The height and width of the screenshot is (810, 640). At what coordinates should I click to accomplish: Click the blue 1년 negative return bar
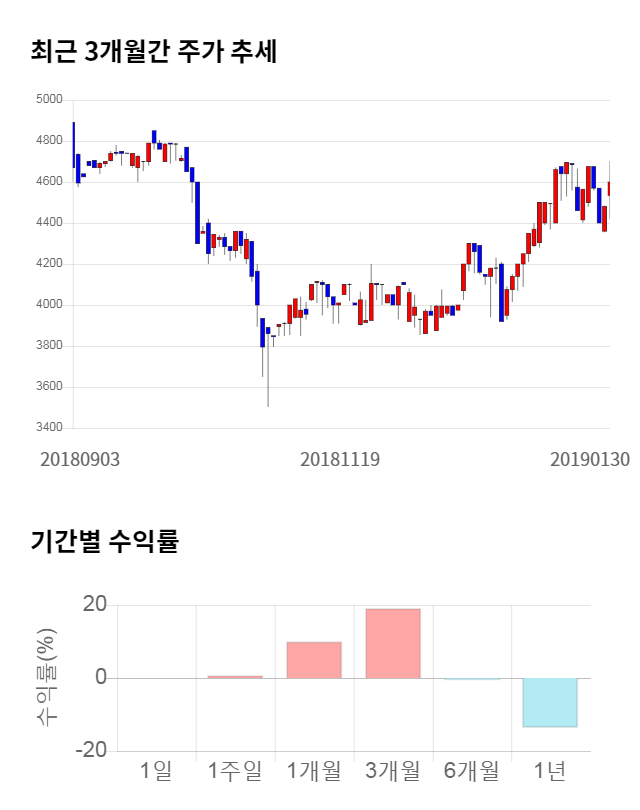(550, 702)
